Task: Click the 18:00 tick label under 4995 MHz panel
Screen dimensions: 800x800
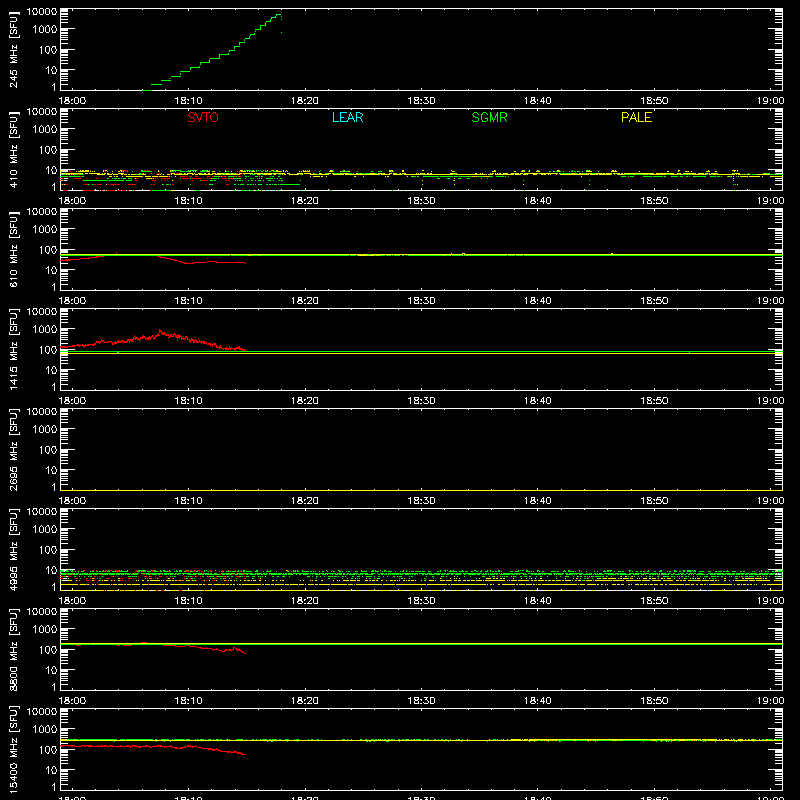Action: [x=72, y=601]
